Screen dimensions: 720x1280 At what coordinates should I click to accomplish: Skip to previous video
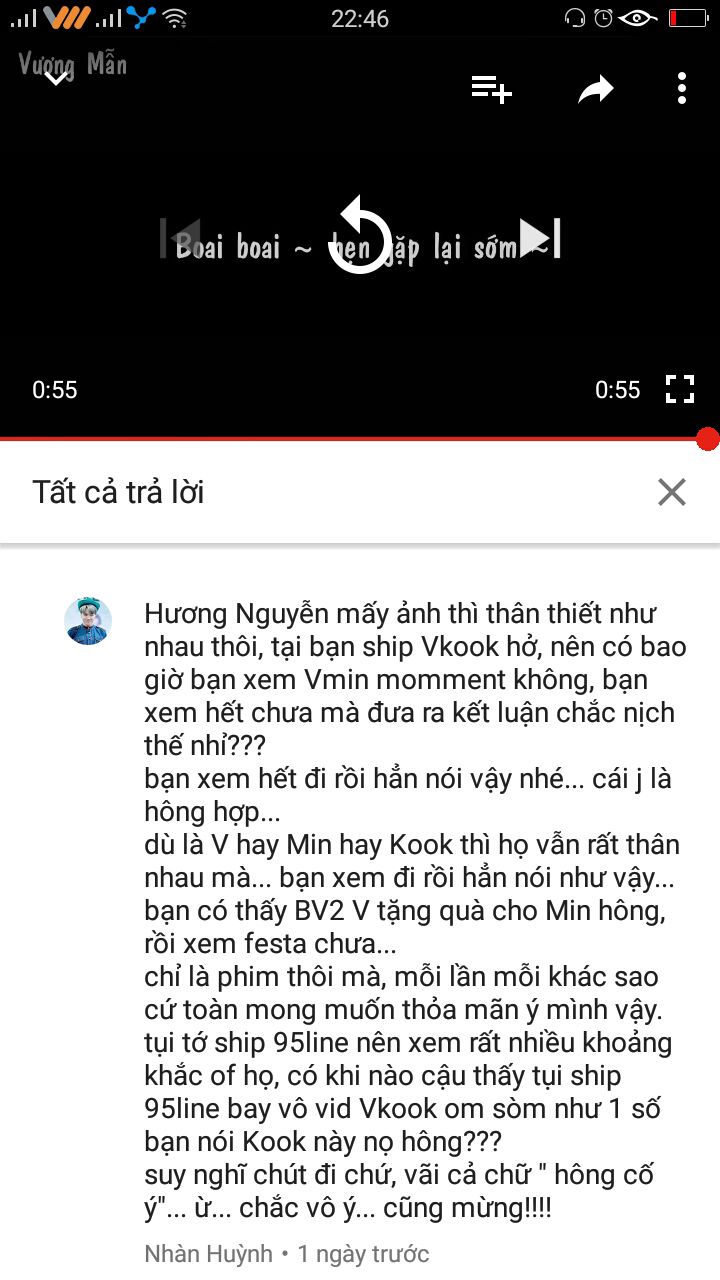tap(181, 238)
